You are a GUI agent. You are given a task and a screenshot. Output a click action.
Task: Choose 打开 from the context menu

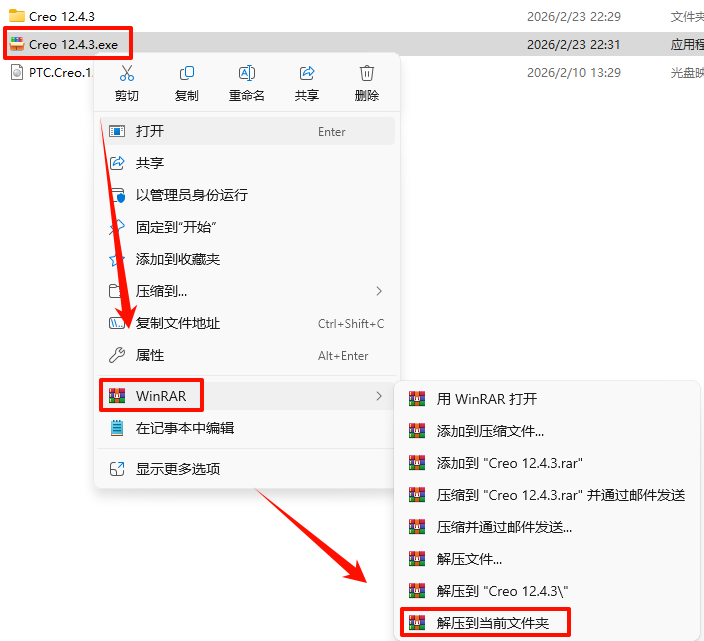[x=247, y=131]
